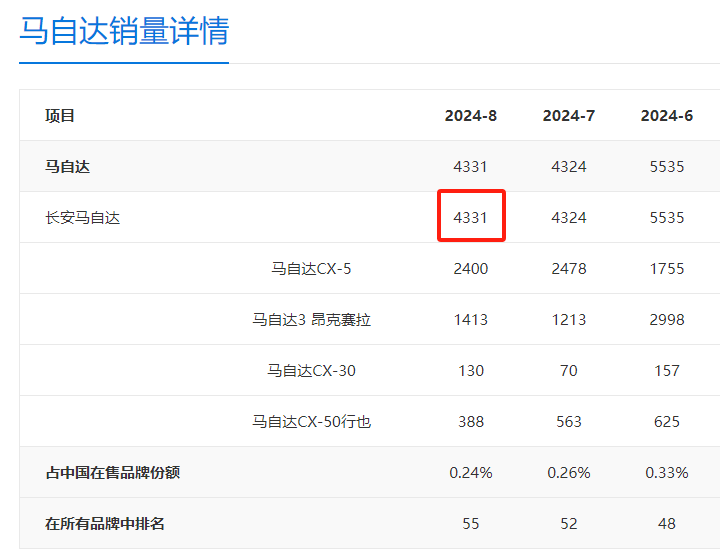This screenshot has width=720, height=557.
Task: Select market share value 0.26%
Action: 568,473
